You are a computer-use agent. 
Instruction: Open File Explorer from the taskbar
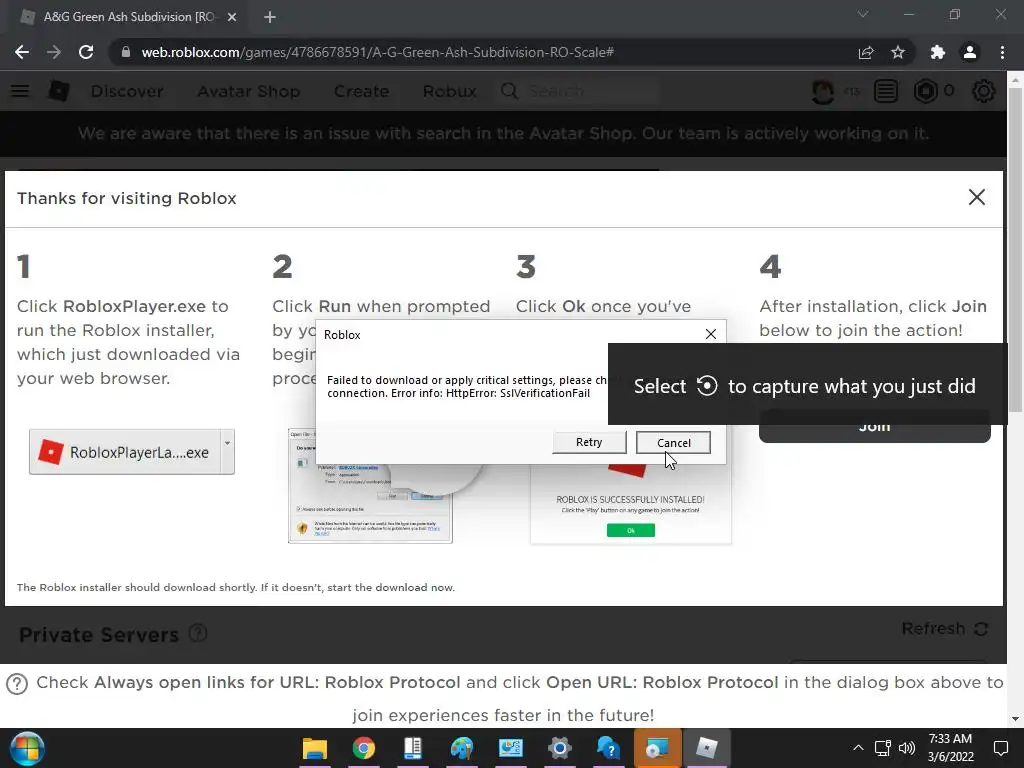pyautogui.click(x=315, y=748)
